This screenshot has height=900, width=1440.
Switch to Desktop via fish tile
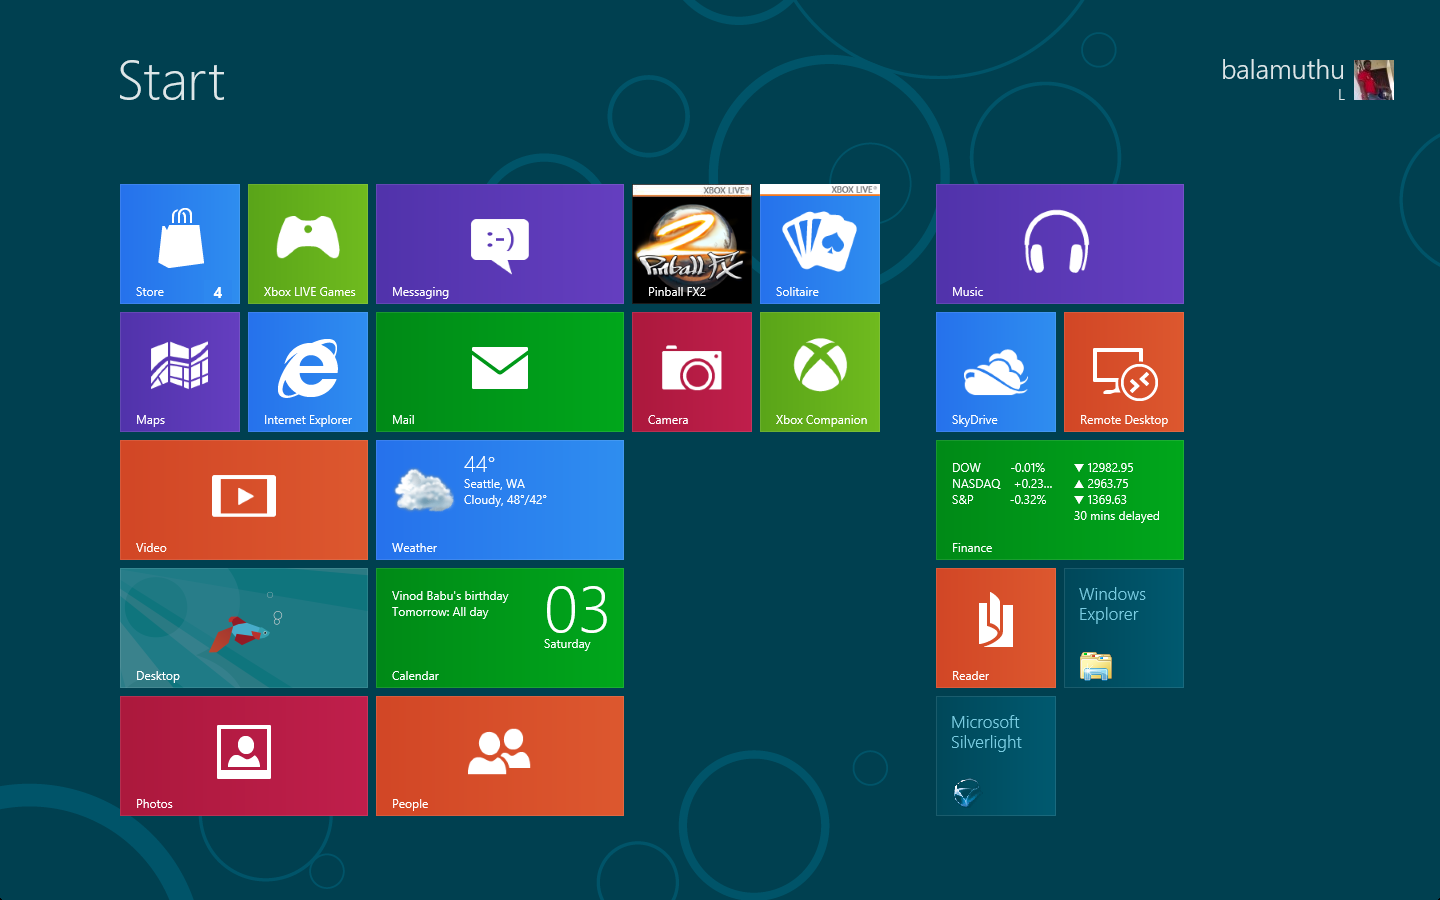(244, 628)
